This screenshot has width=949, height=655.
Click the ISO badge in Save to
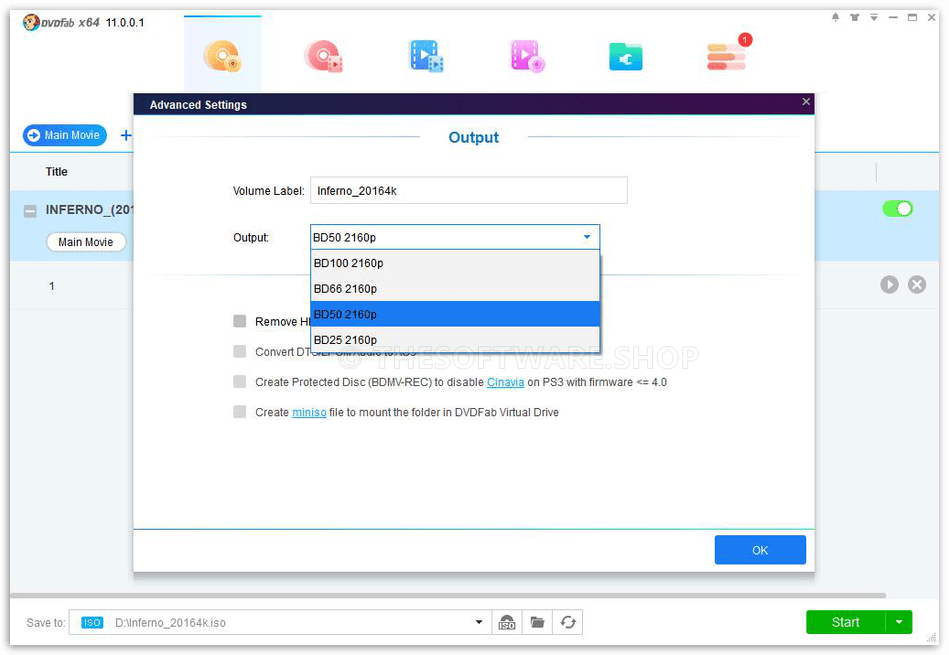click(x=92, y=622)
